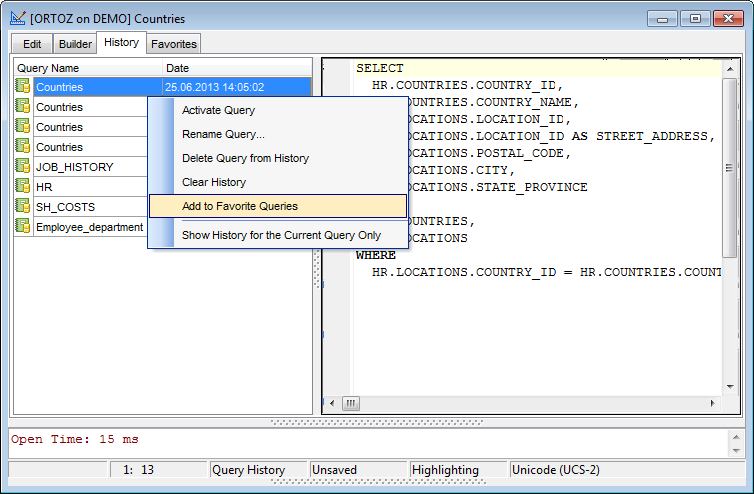Click the Highlighting status bar cell
Image resolution: width=754 pixels, height=494 pixels.
[x=458, y=469]
